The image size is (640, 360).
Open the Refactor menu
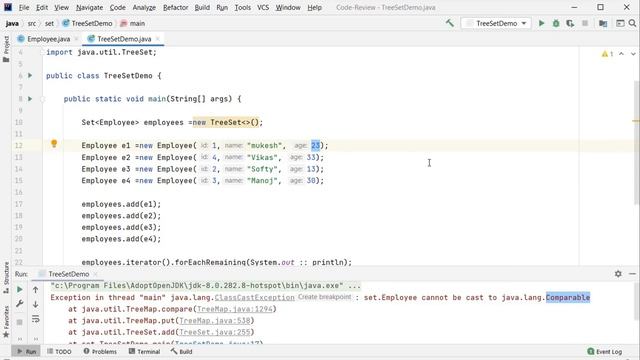pos(176,7)
